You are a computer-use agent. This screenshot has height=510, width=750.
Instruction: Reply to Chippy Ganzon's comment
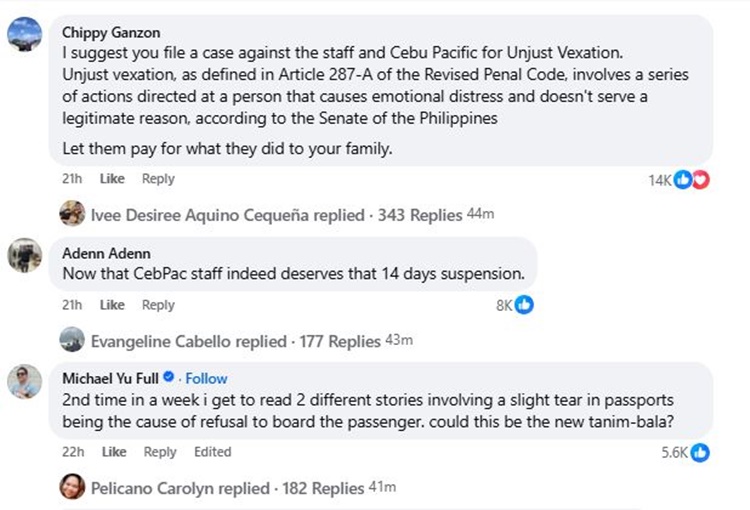(x=158, y=179)
